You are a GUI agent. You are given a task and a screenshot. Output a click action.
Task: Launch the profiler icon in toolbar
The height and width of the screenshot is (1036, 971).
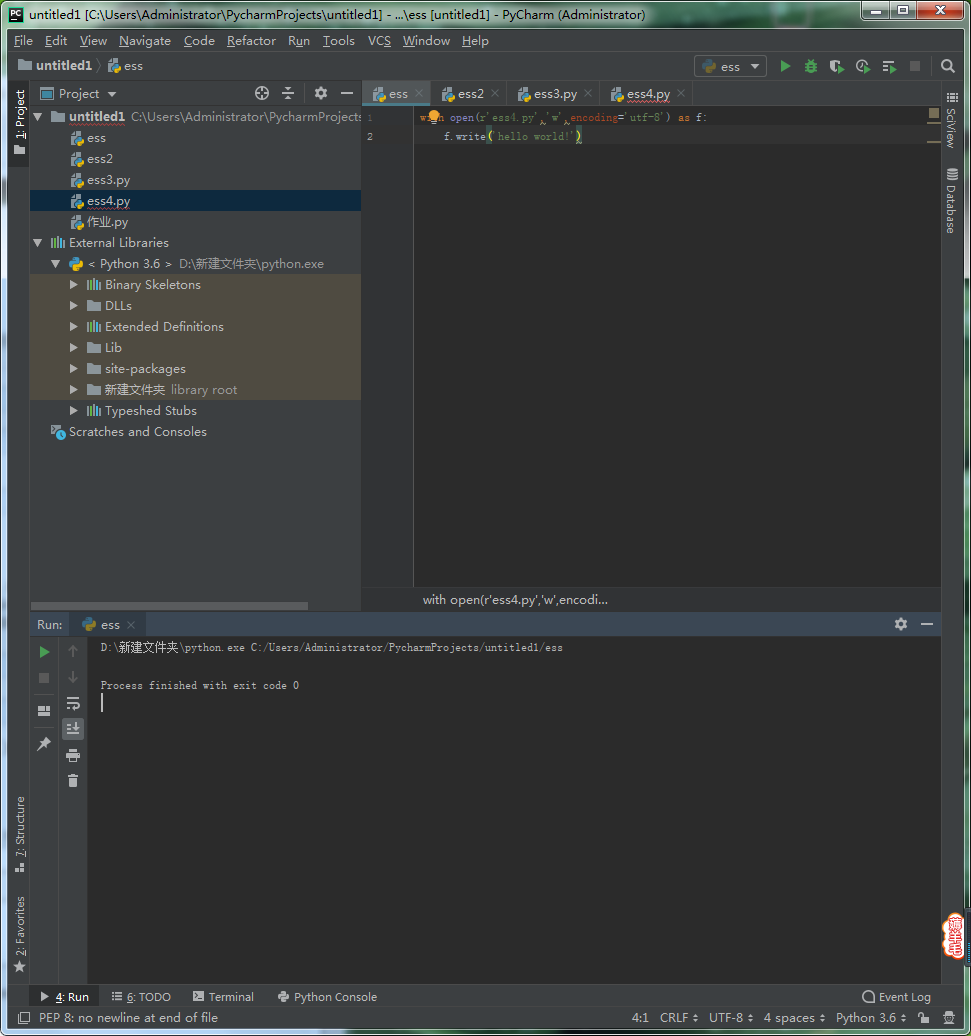pyautogui.click(x=863, y=66)
